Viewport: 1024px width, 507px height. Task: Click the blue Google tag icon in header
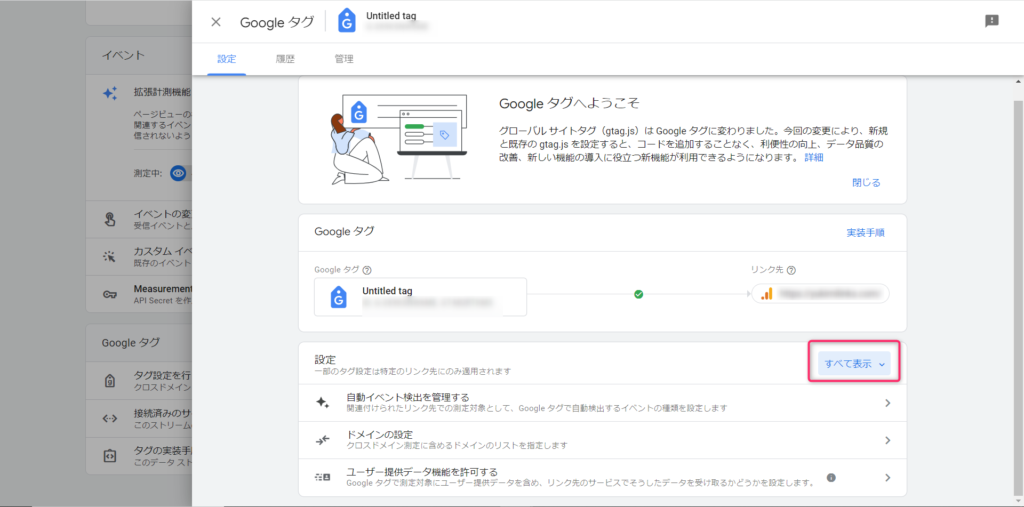[347, 22]
